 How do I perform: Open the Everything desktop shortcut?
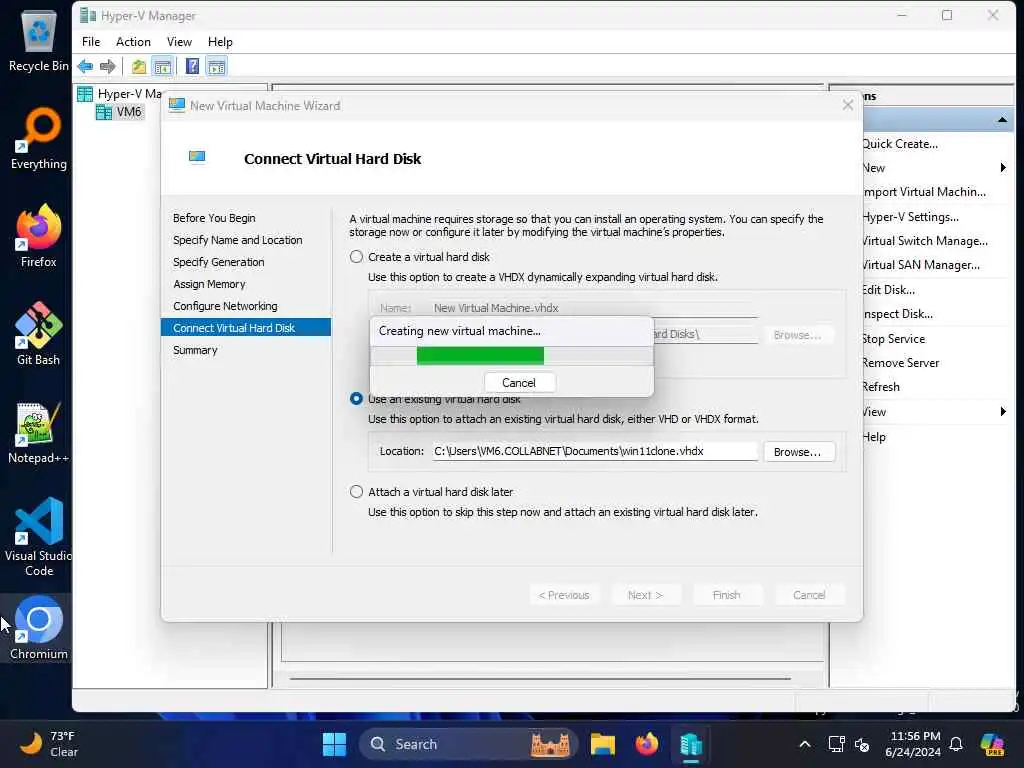(39, 138)
